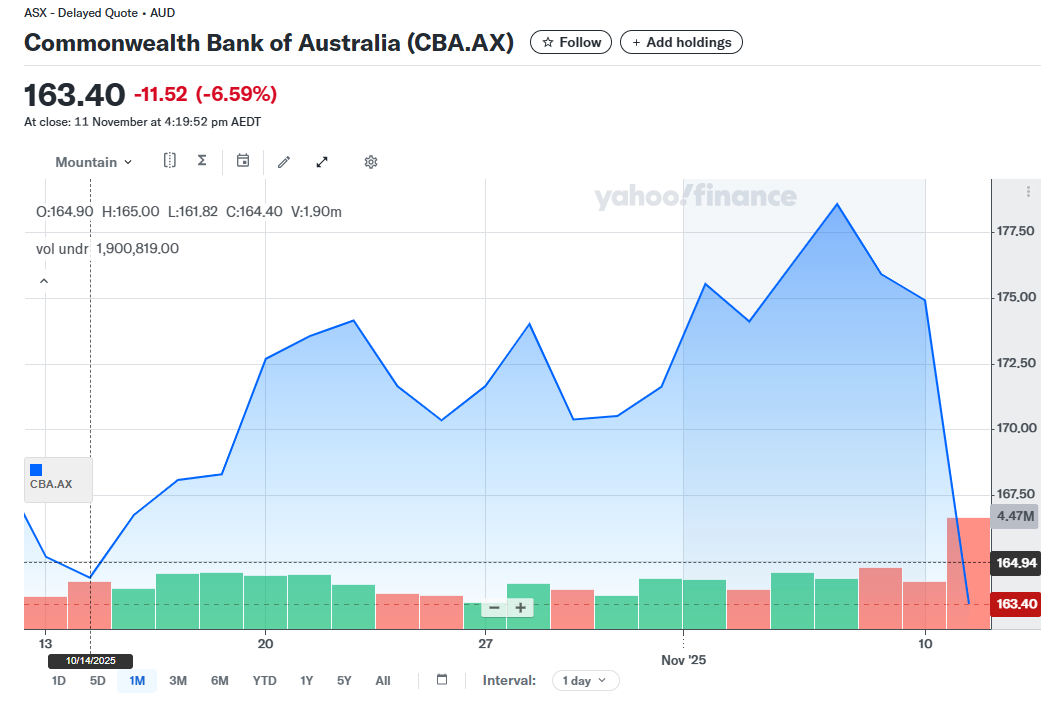
Task: Click Add holdings for CBA.AX
Action: (681, 42)
